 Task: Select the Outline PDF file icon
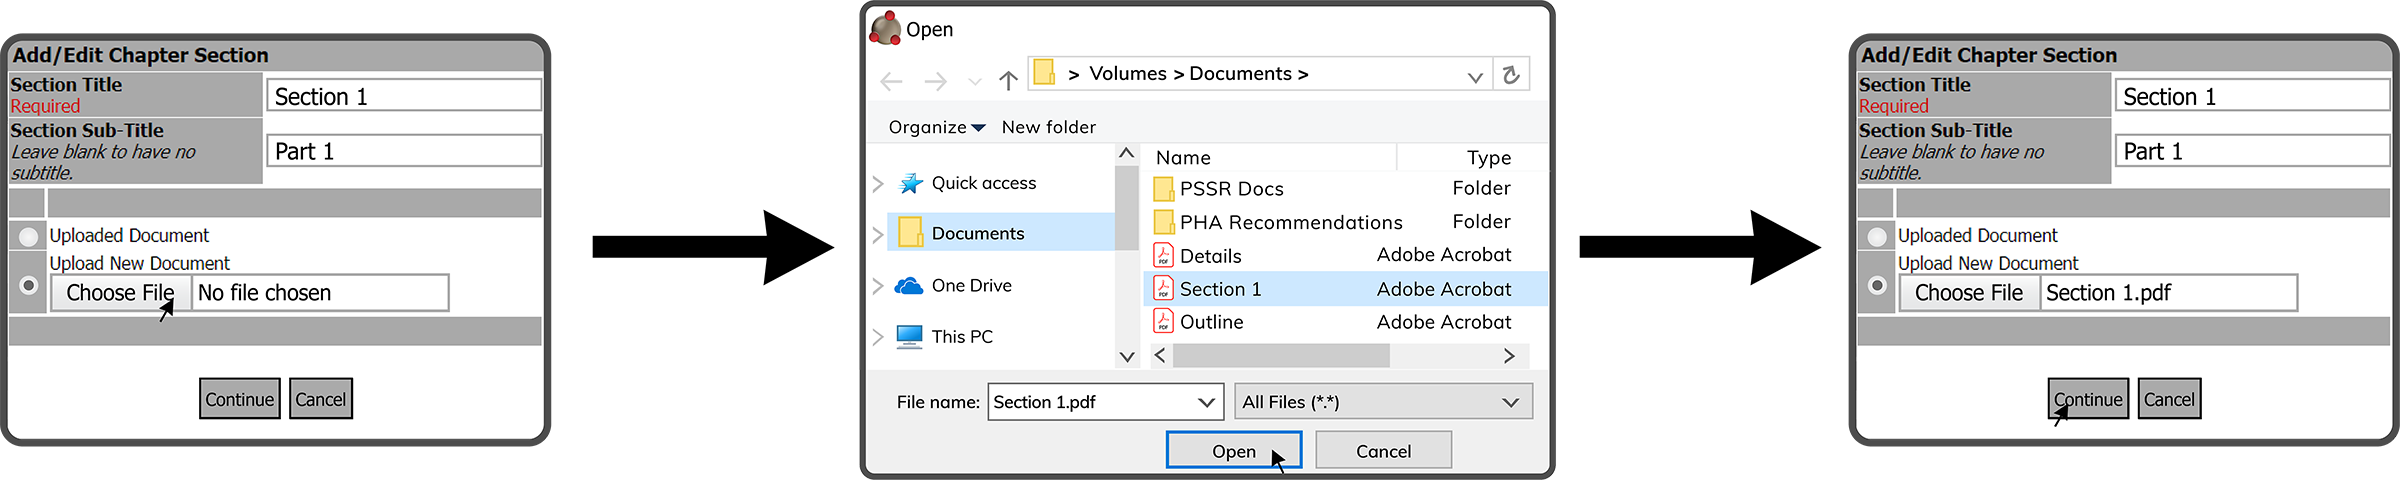coord(1163,321)
